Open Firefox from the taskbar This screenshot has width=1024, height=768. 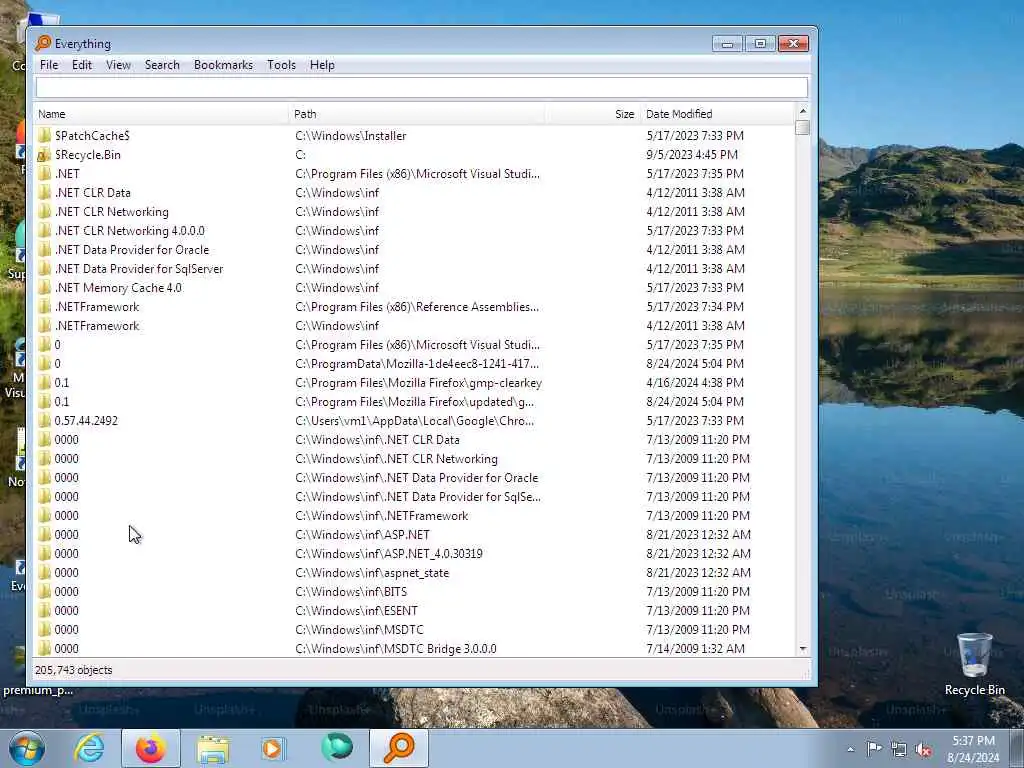[150, 748]
